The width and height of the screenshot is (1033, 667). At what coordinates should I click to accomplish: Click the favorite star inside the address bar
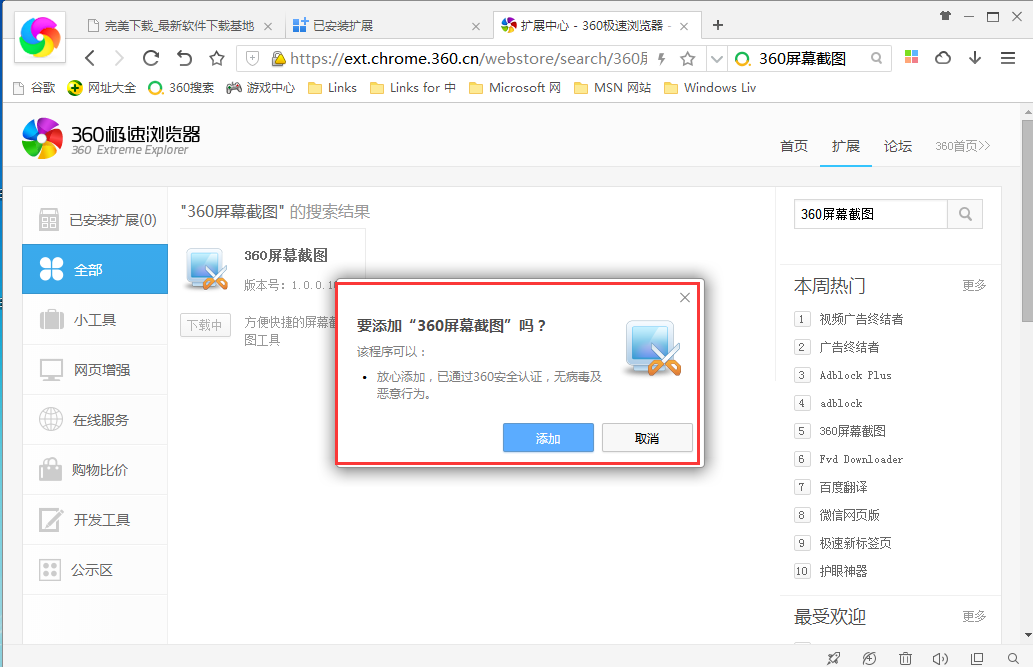[x=688, y=59]
